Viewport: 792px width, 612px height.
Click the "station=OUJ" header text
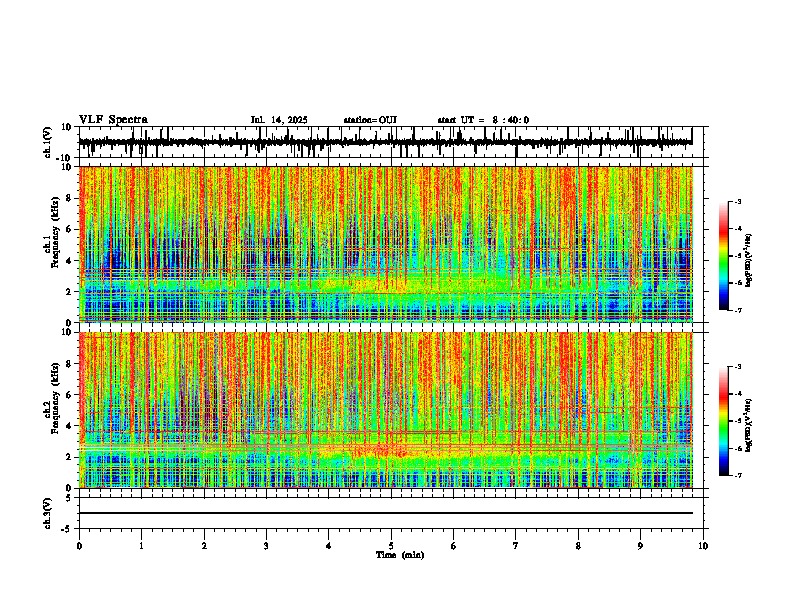pyautogui.click(x=370, y=120)
